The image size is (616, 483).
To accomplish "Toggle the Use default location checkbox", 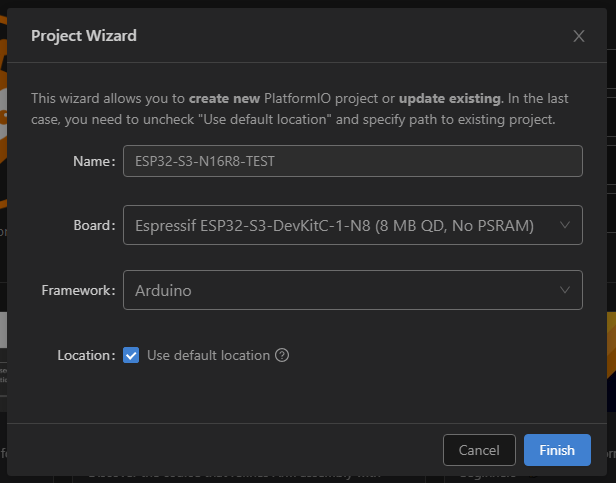I will (131, 355).
